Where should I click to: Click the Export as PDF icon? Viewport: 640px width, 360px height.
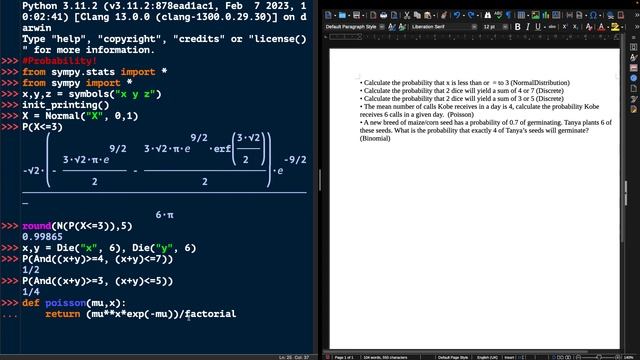373,16
